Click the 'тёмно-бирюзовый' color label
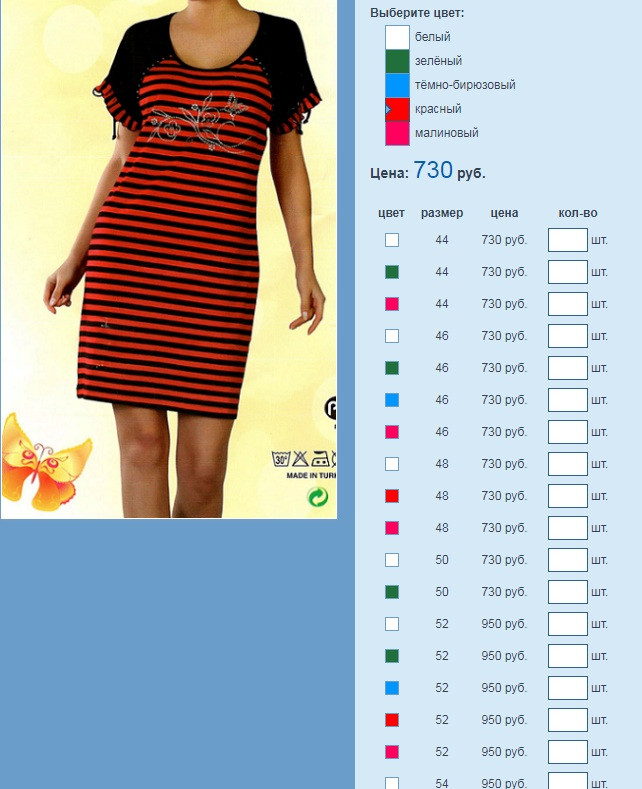 point(465,85)
